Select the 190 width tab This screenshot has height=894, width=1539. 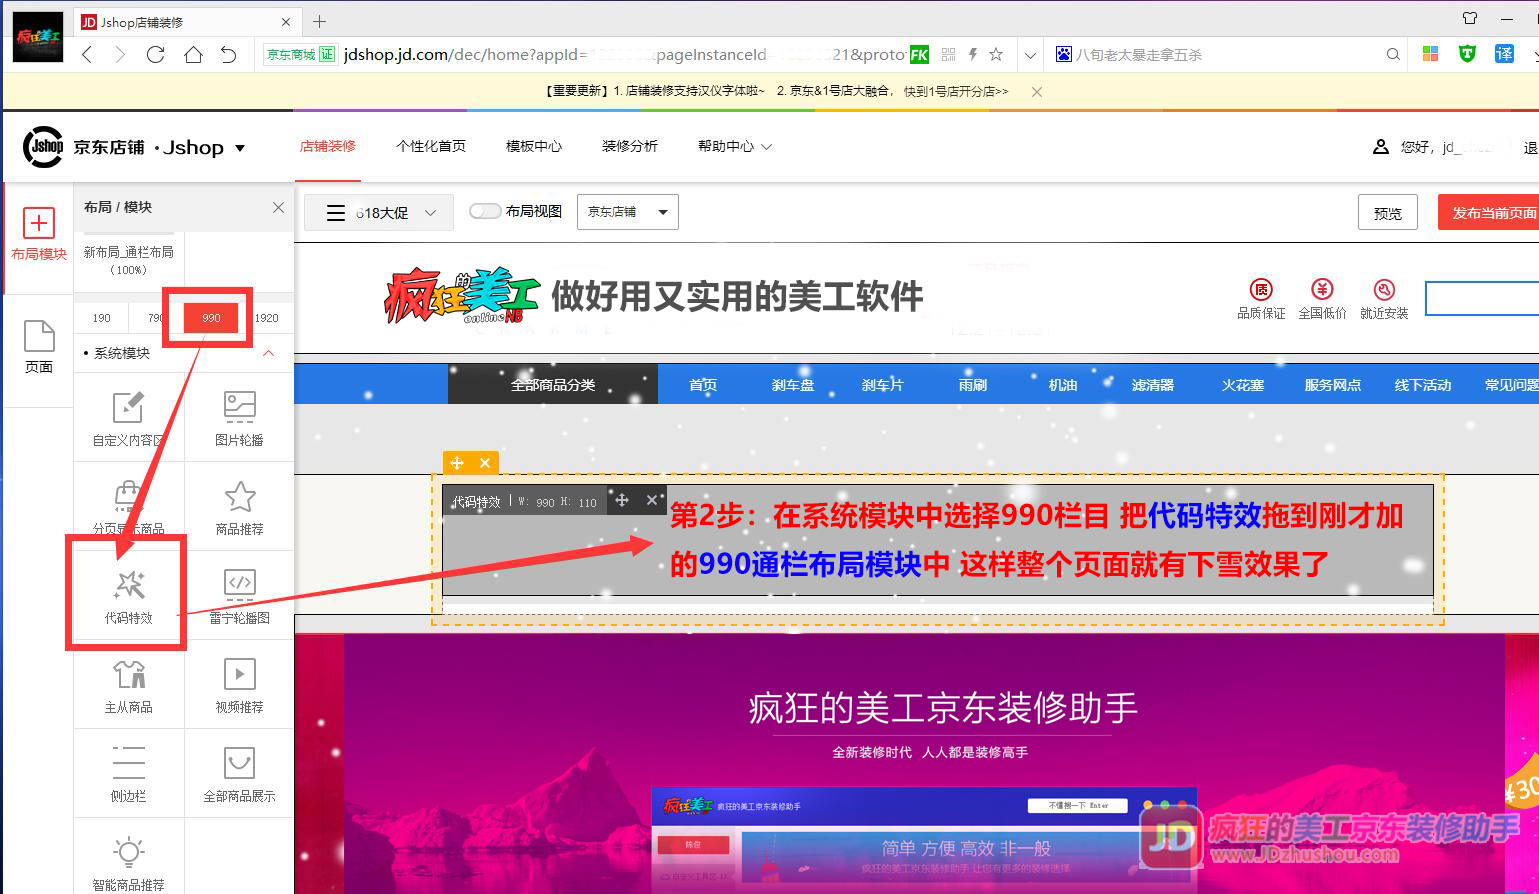pos(102,317)
